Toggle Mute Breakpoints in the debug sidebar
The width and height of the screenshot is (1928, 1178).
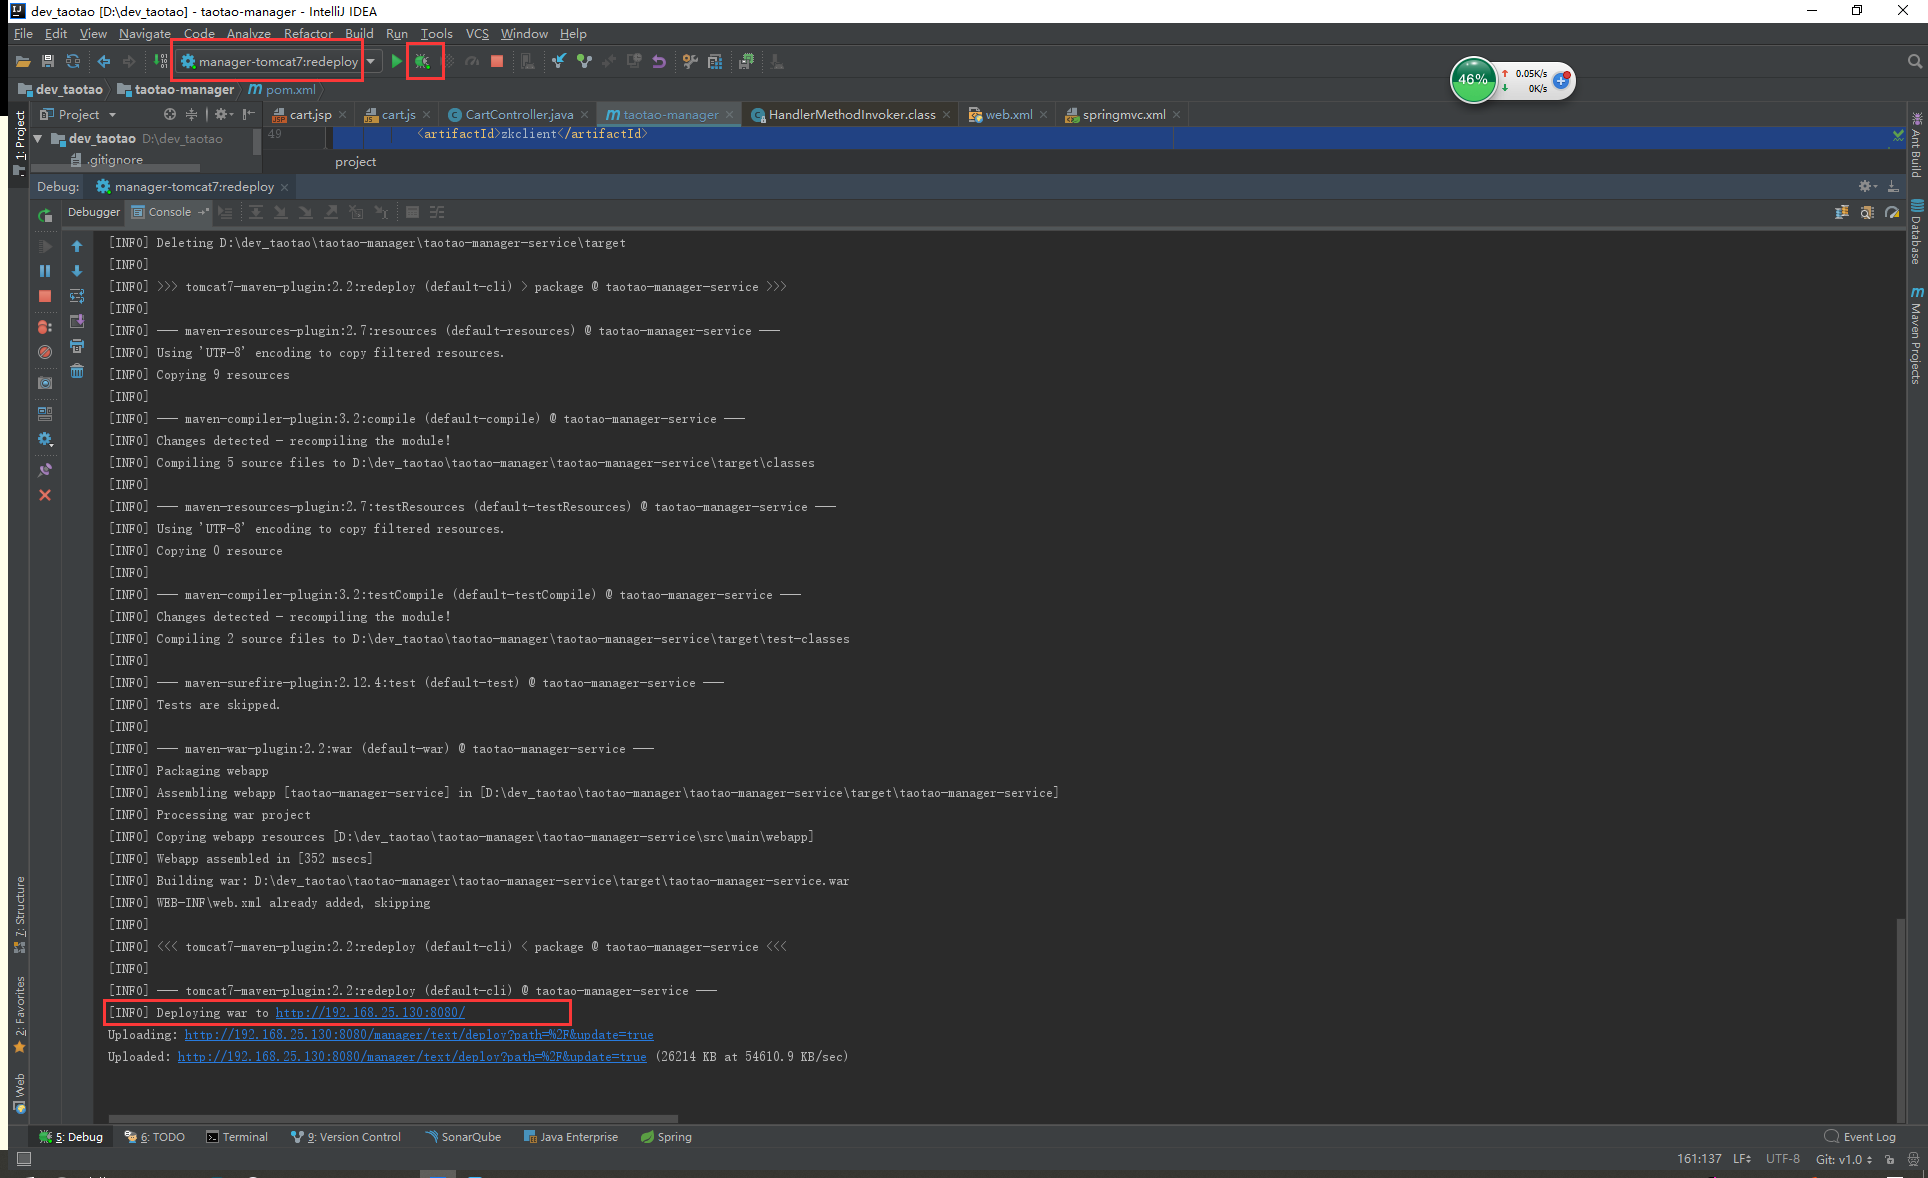[x=45, y=352]
